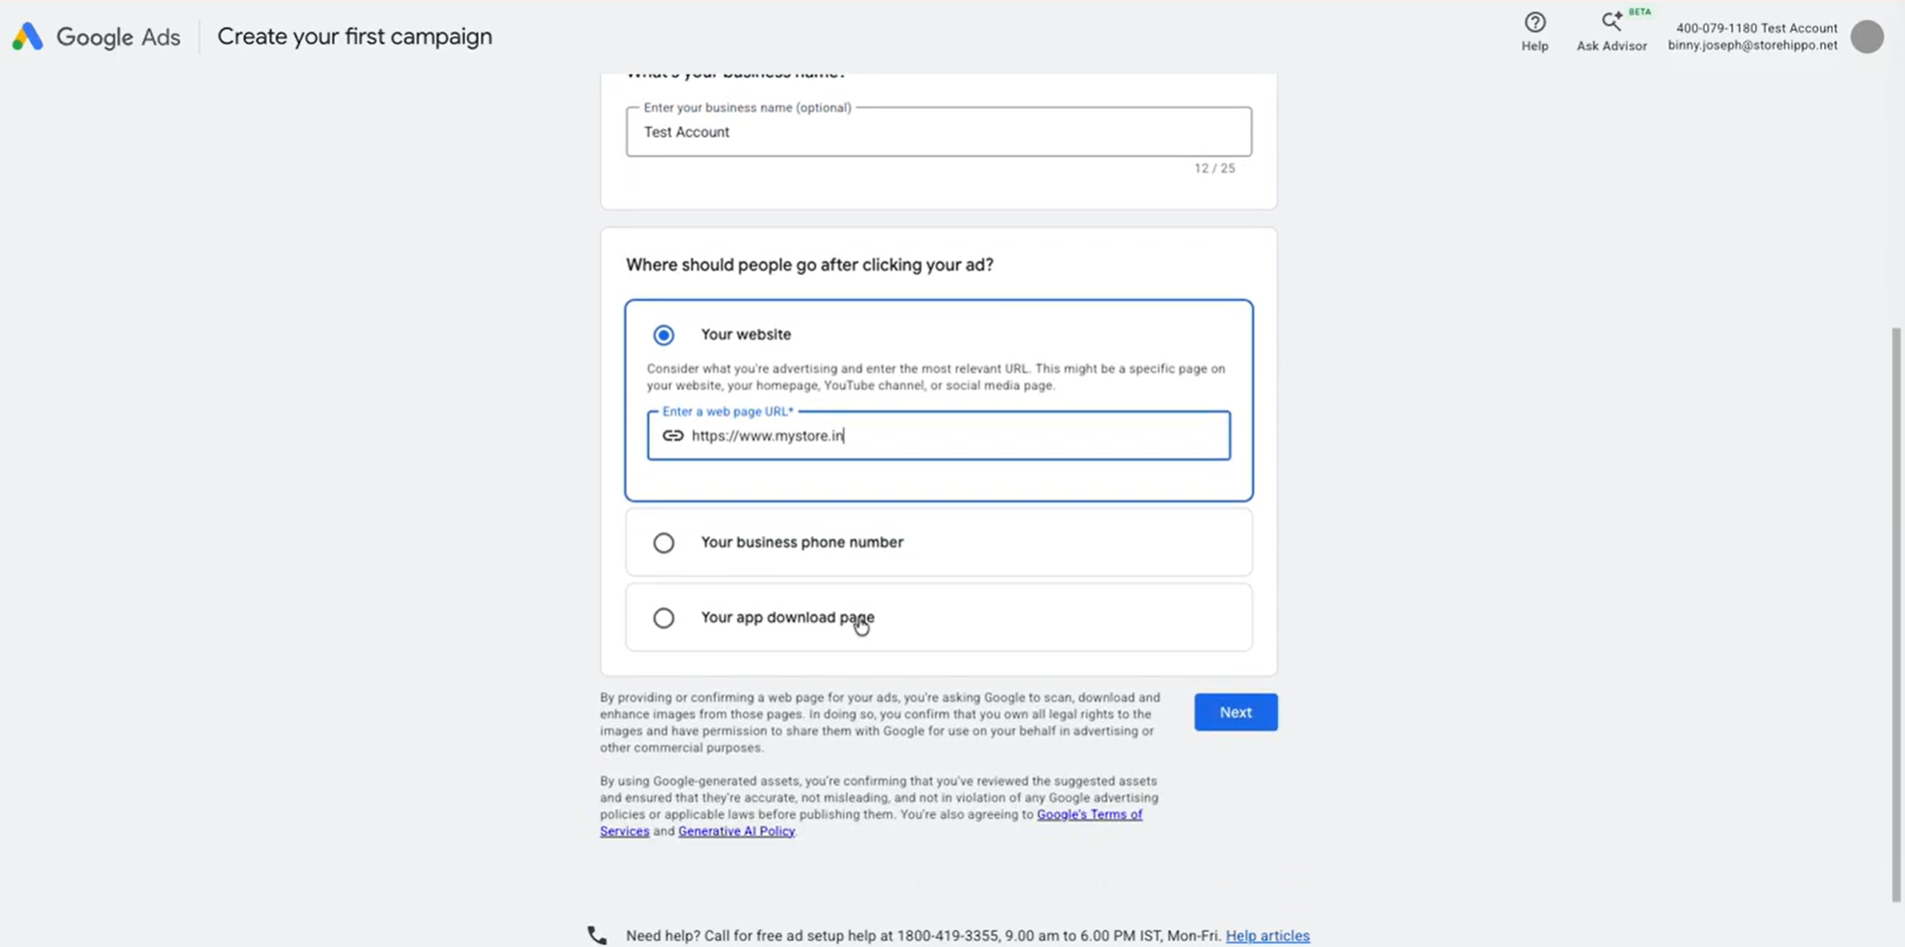Click the web page URL input field

tap(939, 436)
